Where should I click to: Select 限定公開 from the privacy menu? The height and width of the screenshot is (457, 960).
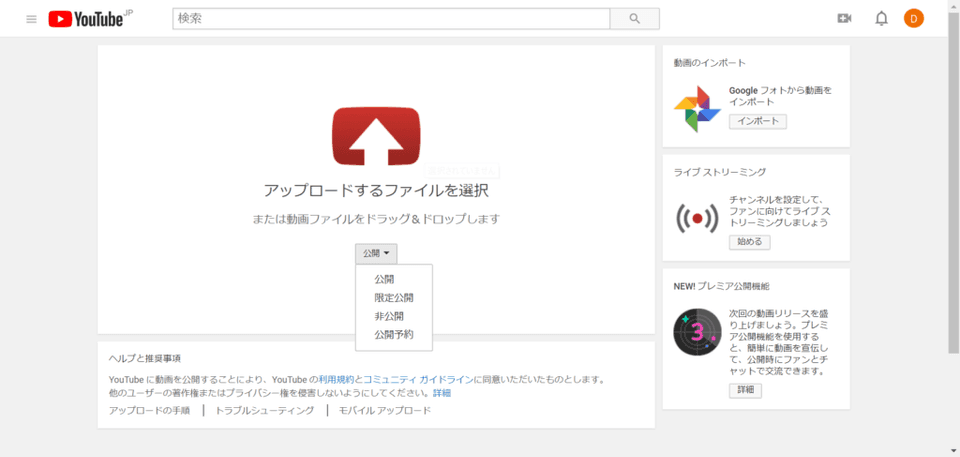click(x=393, y=298)
